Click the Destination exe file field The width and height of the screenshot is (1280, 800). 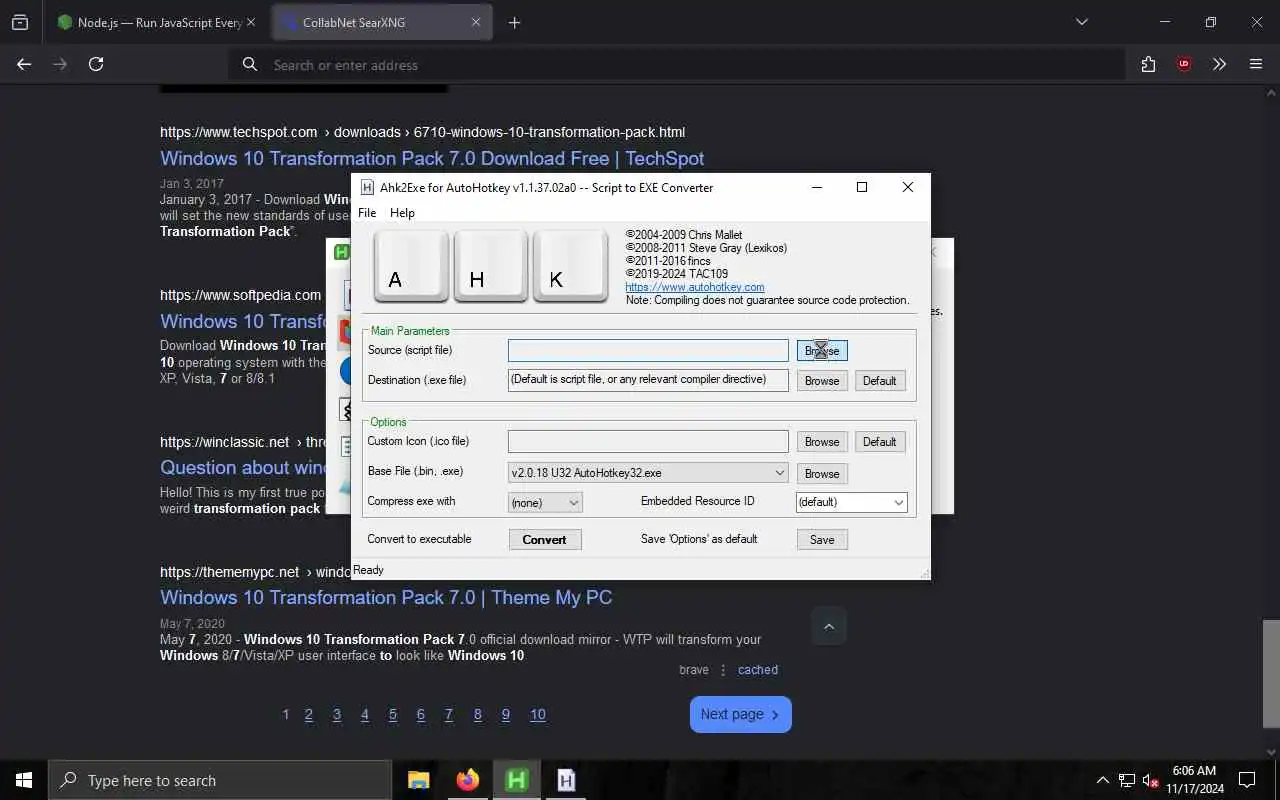coord(648,380)
